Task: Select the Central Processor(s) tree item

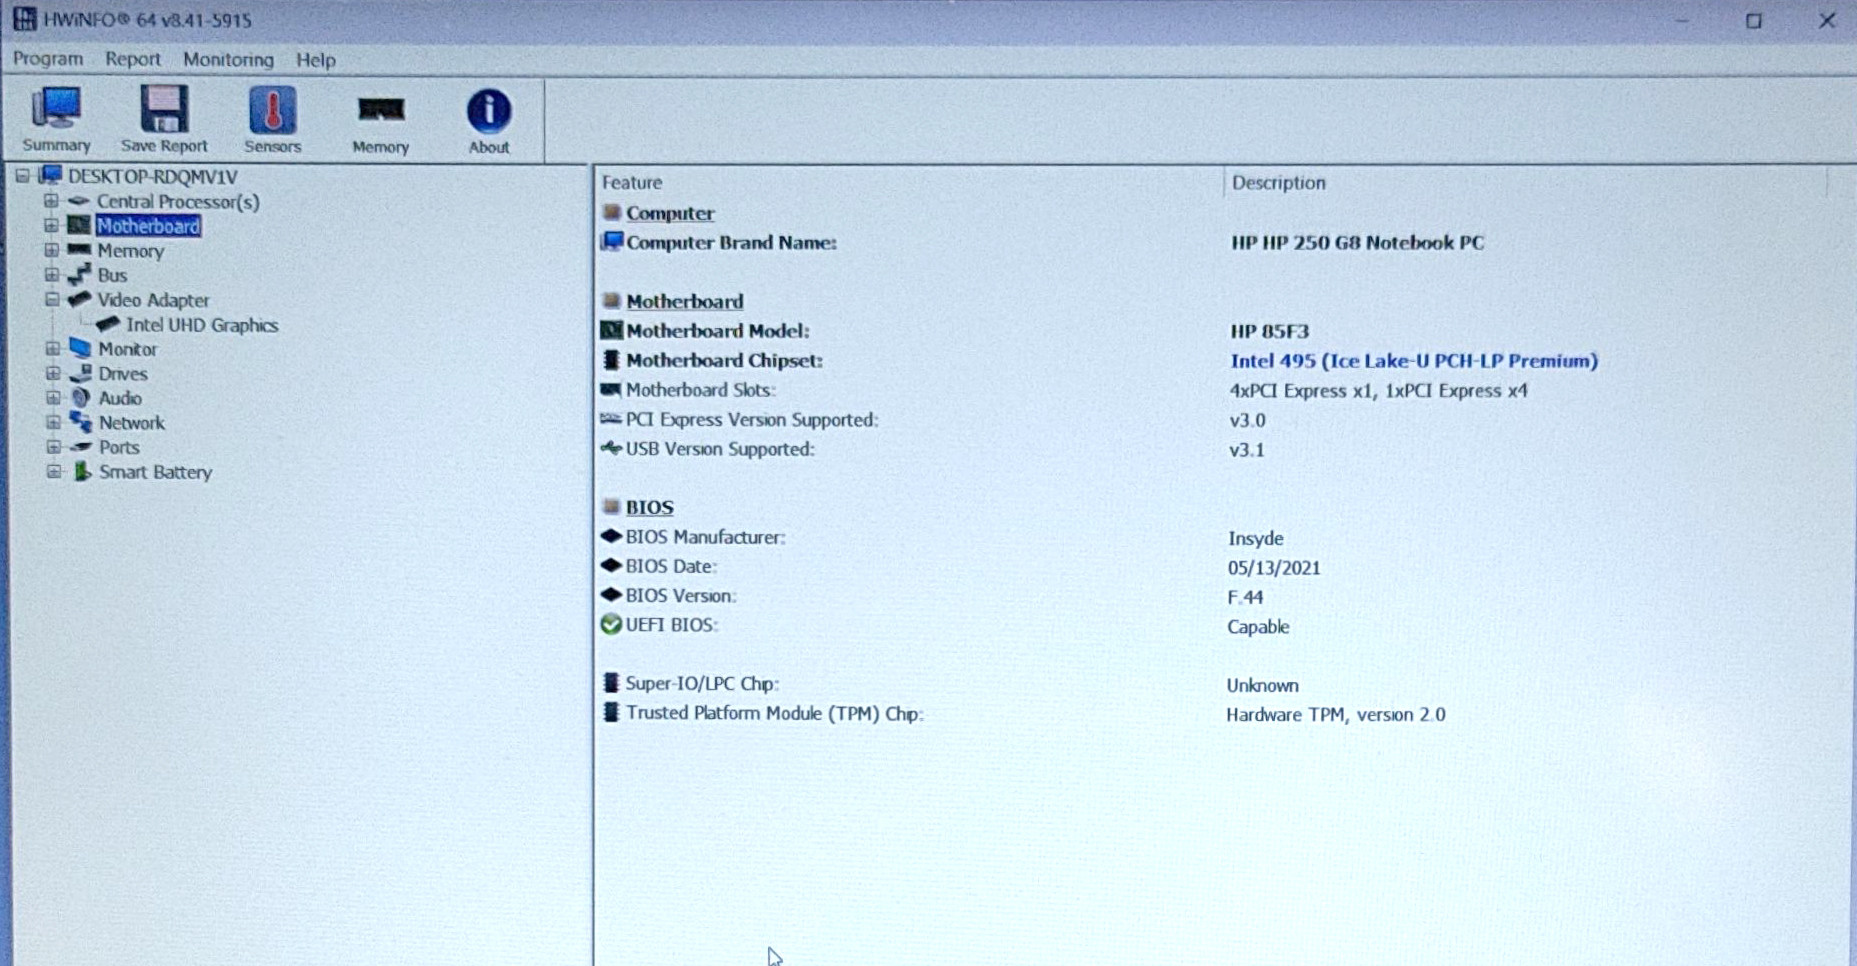Action: [178, 201]
